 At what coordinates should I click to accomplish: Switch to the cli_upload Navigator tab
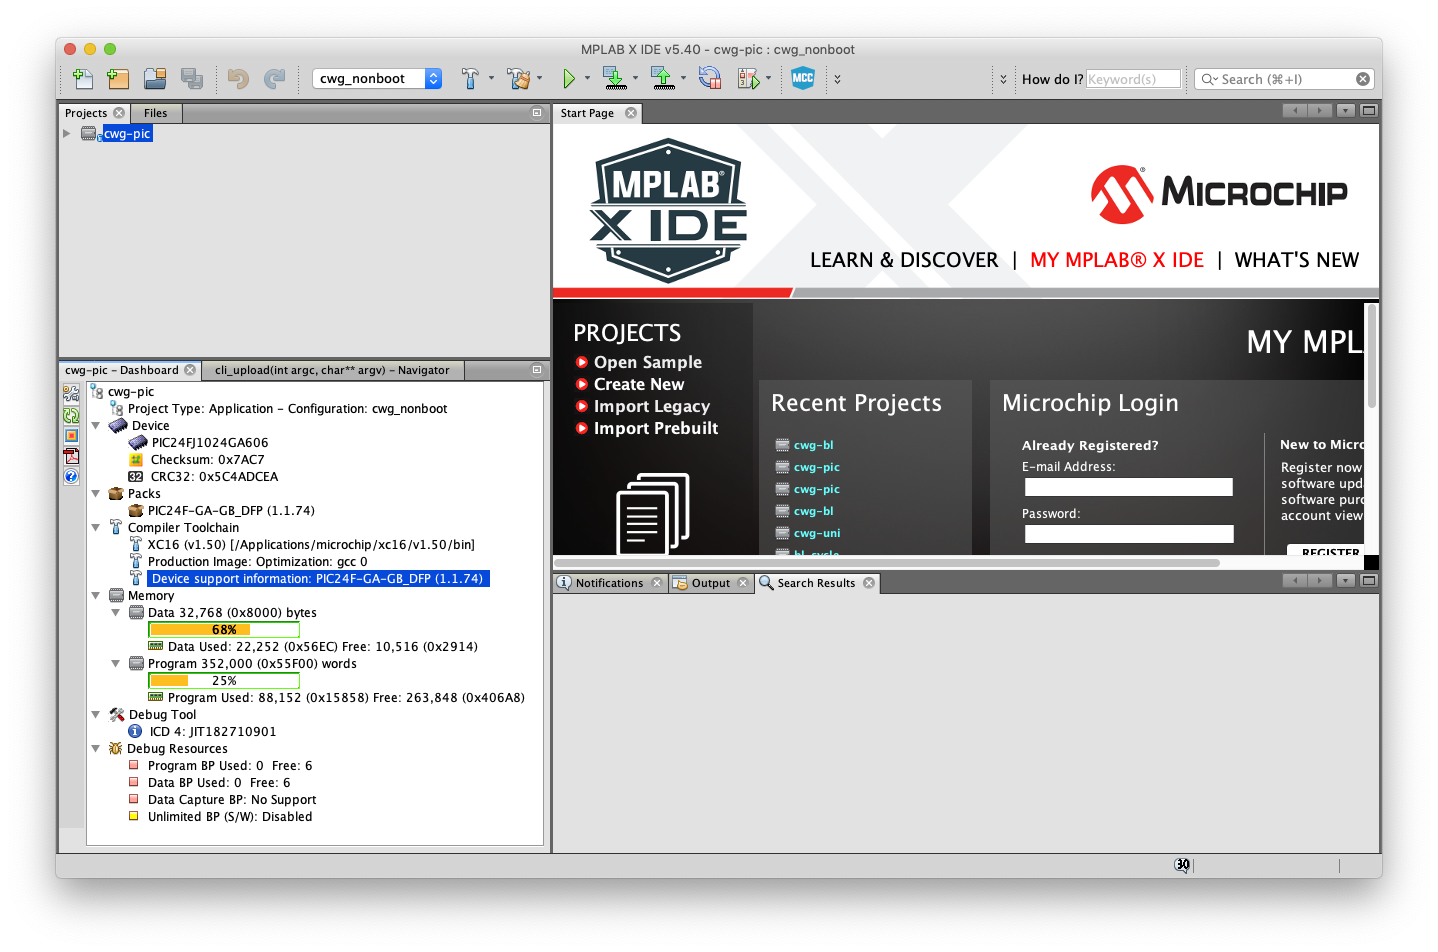[x=332, y=370]
